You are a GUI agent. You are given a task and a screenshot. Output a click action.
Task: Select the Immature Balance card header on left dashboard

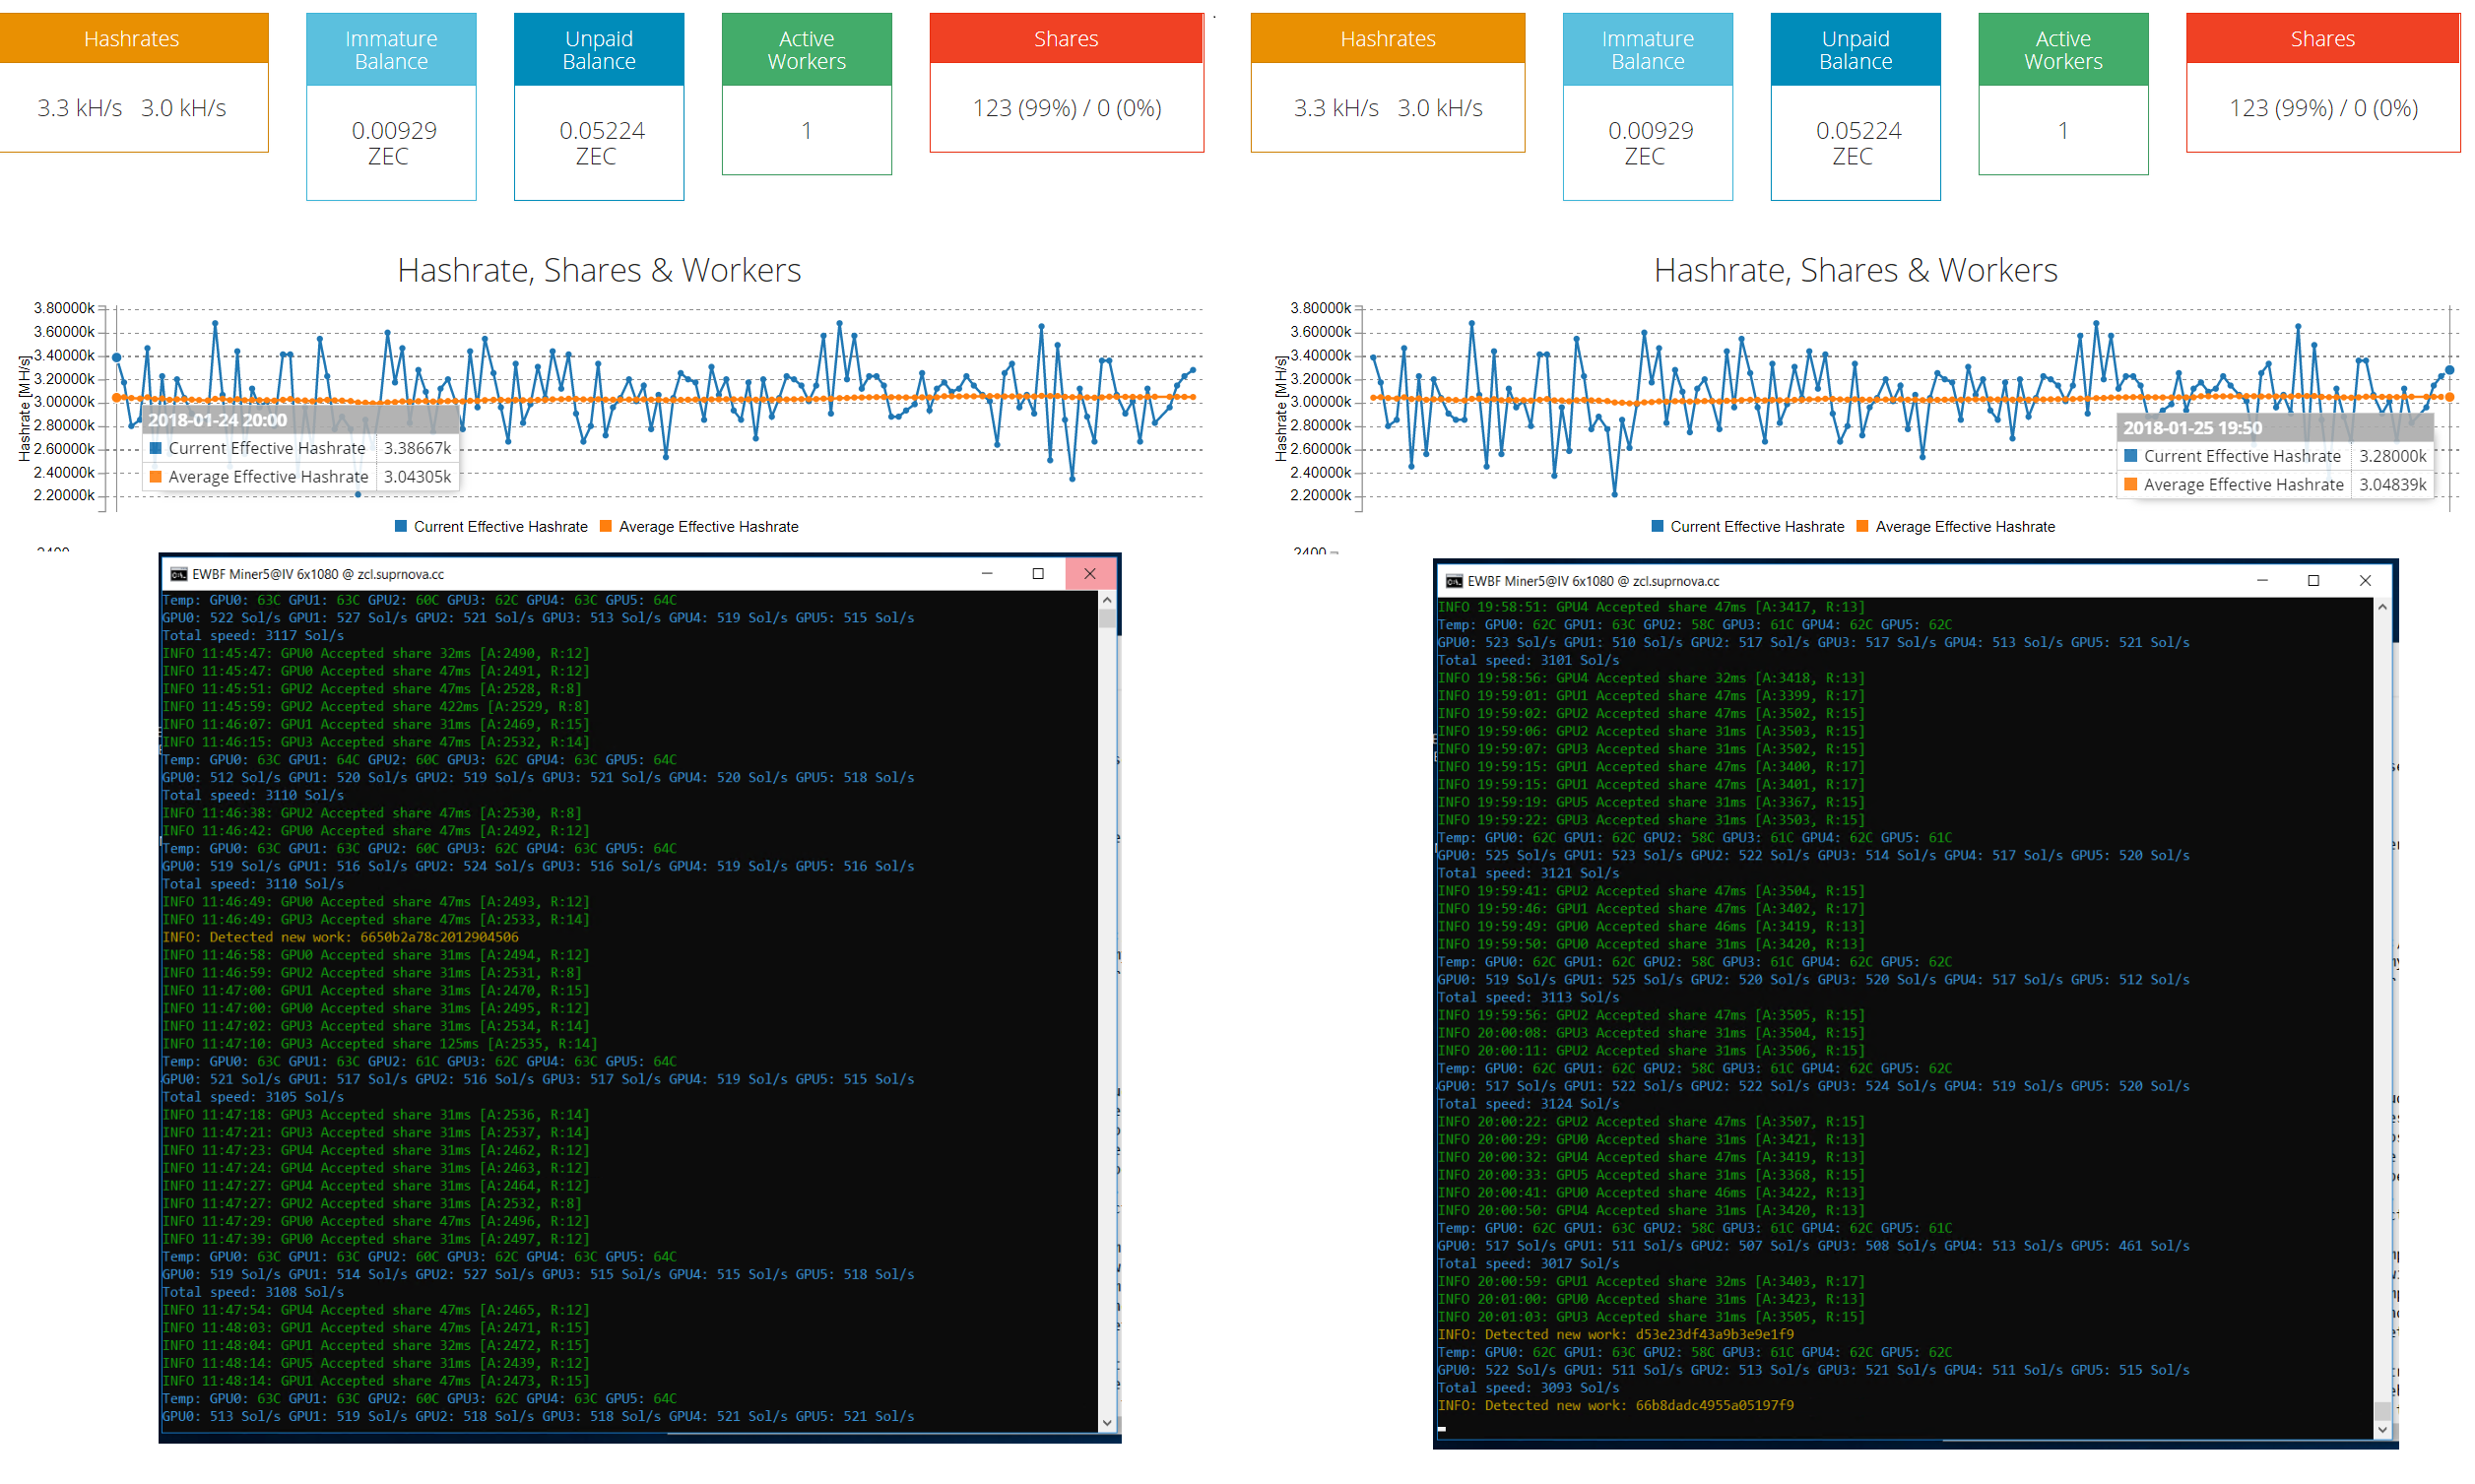(x=391, y=49)
